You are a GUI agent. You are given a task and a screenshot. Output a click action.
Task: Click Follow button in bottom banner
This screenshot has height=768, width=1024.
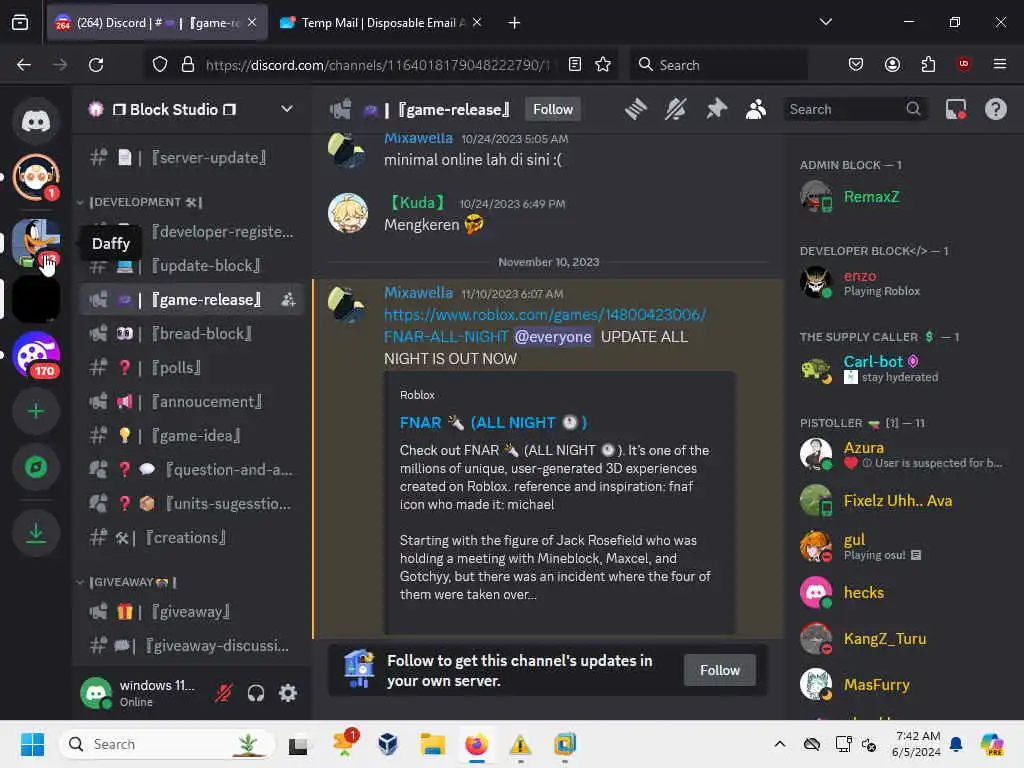(720, 670)
